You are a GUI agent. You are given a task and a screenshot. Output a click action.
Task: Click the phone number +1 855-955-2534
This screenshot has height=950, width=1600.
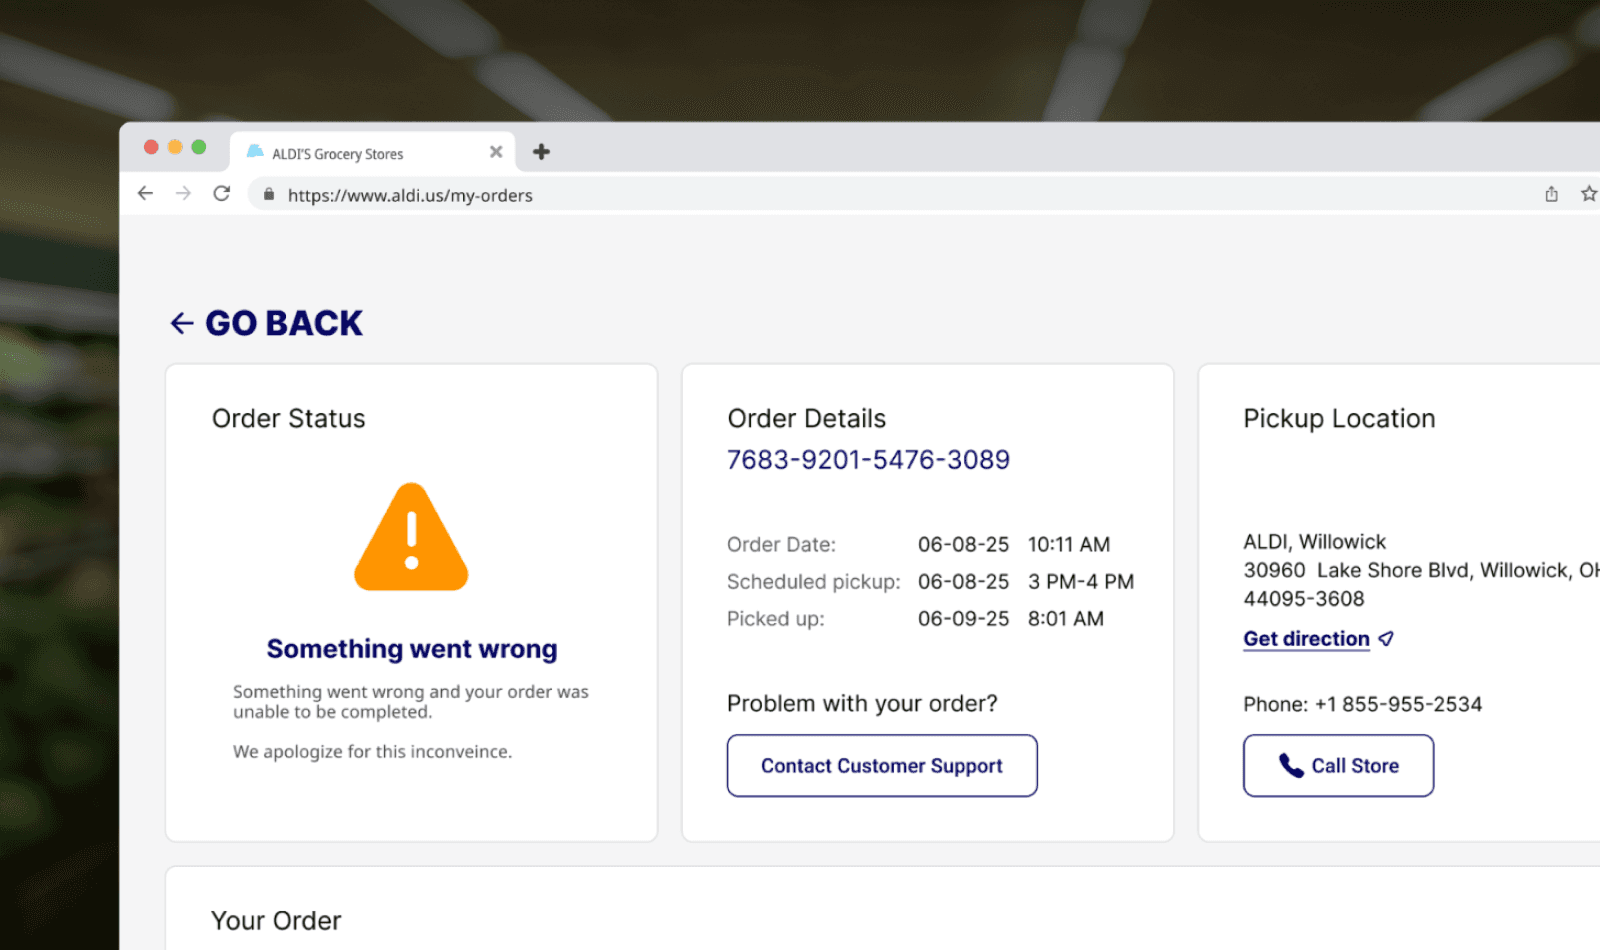pyautogui.click(x=1398, y=705)
